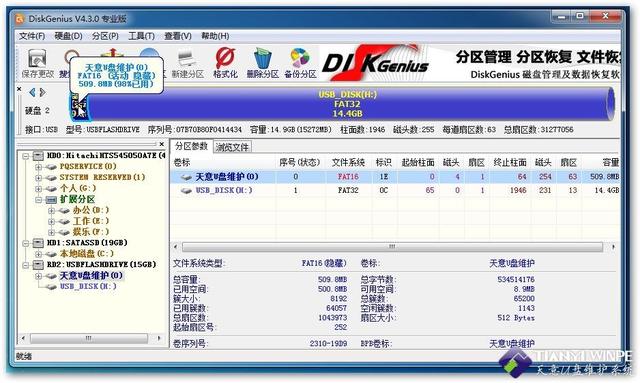Open the 硬盘(D) disk menu
This screenshot has width=640, height=383.
pos(68,36)
